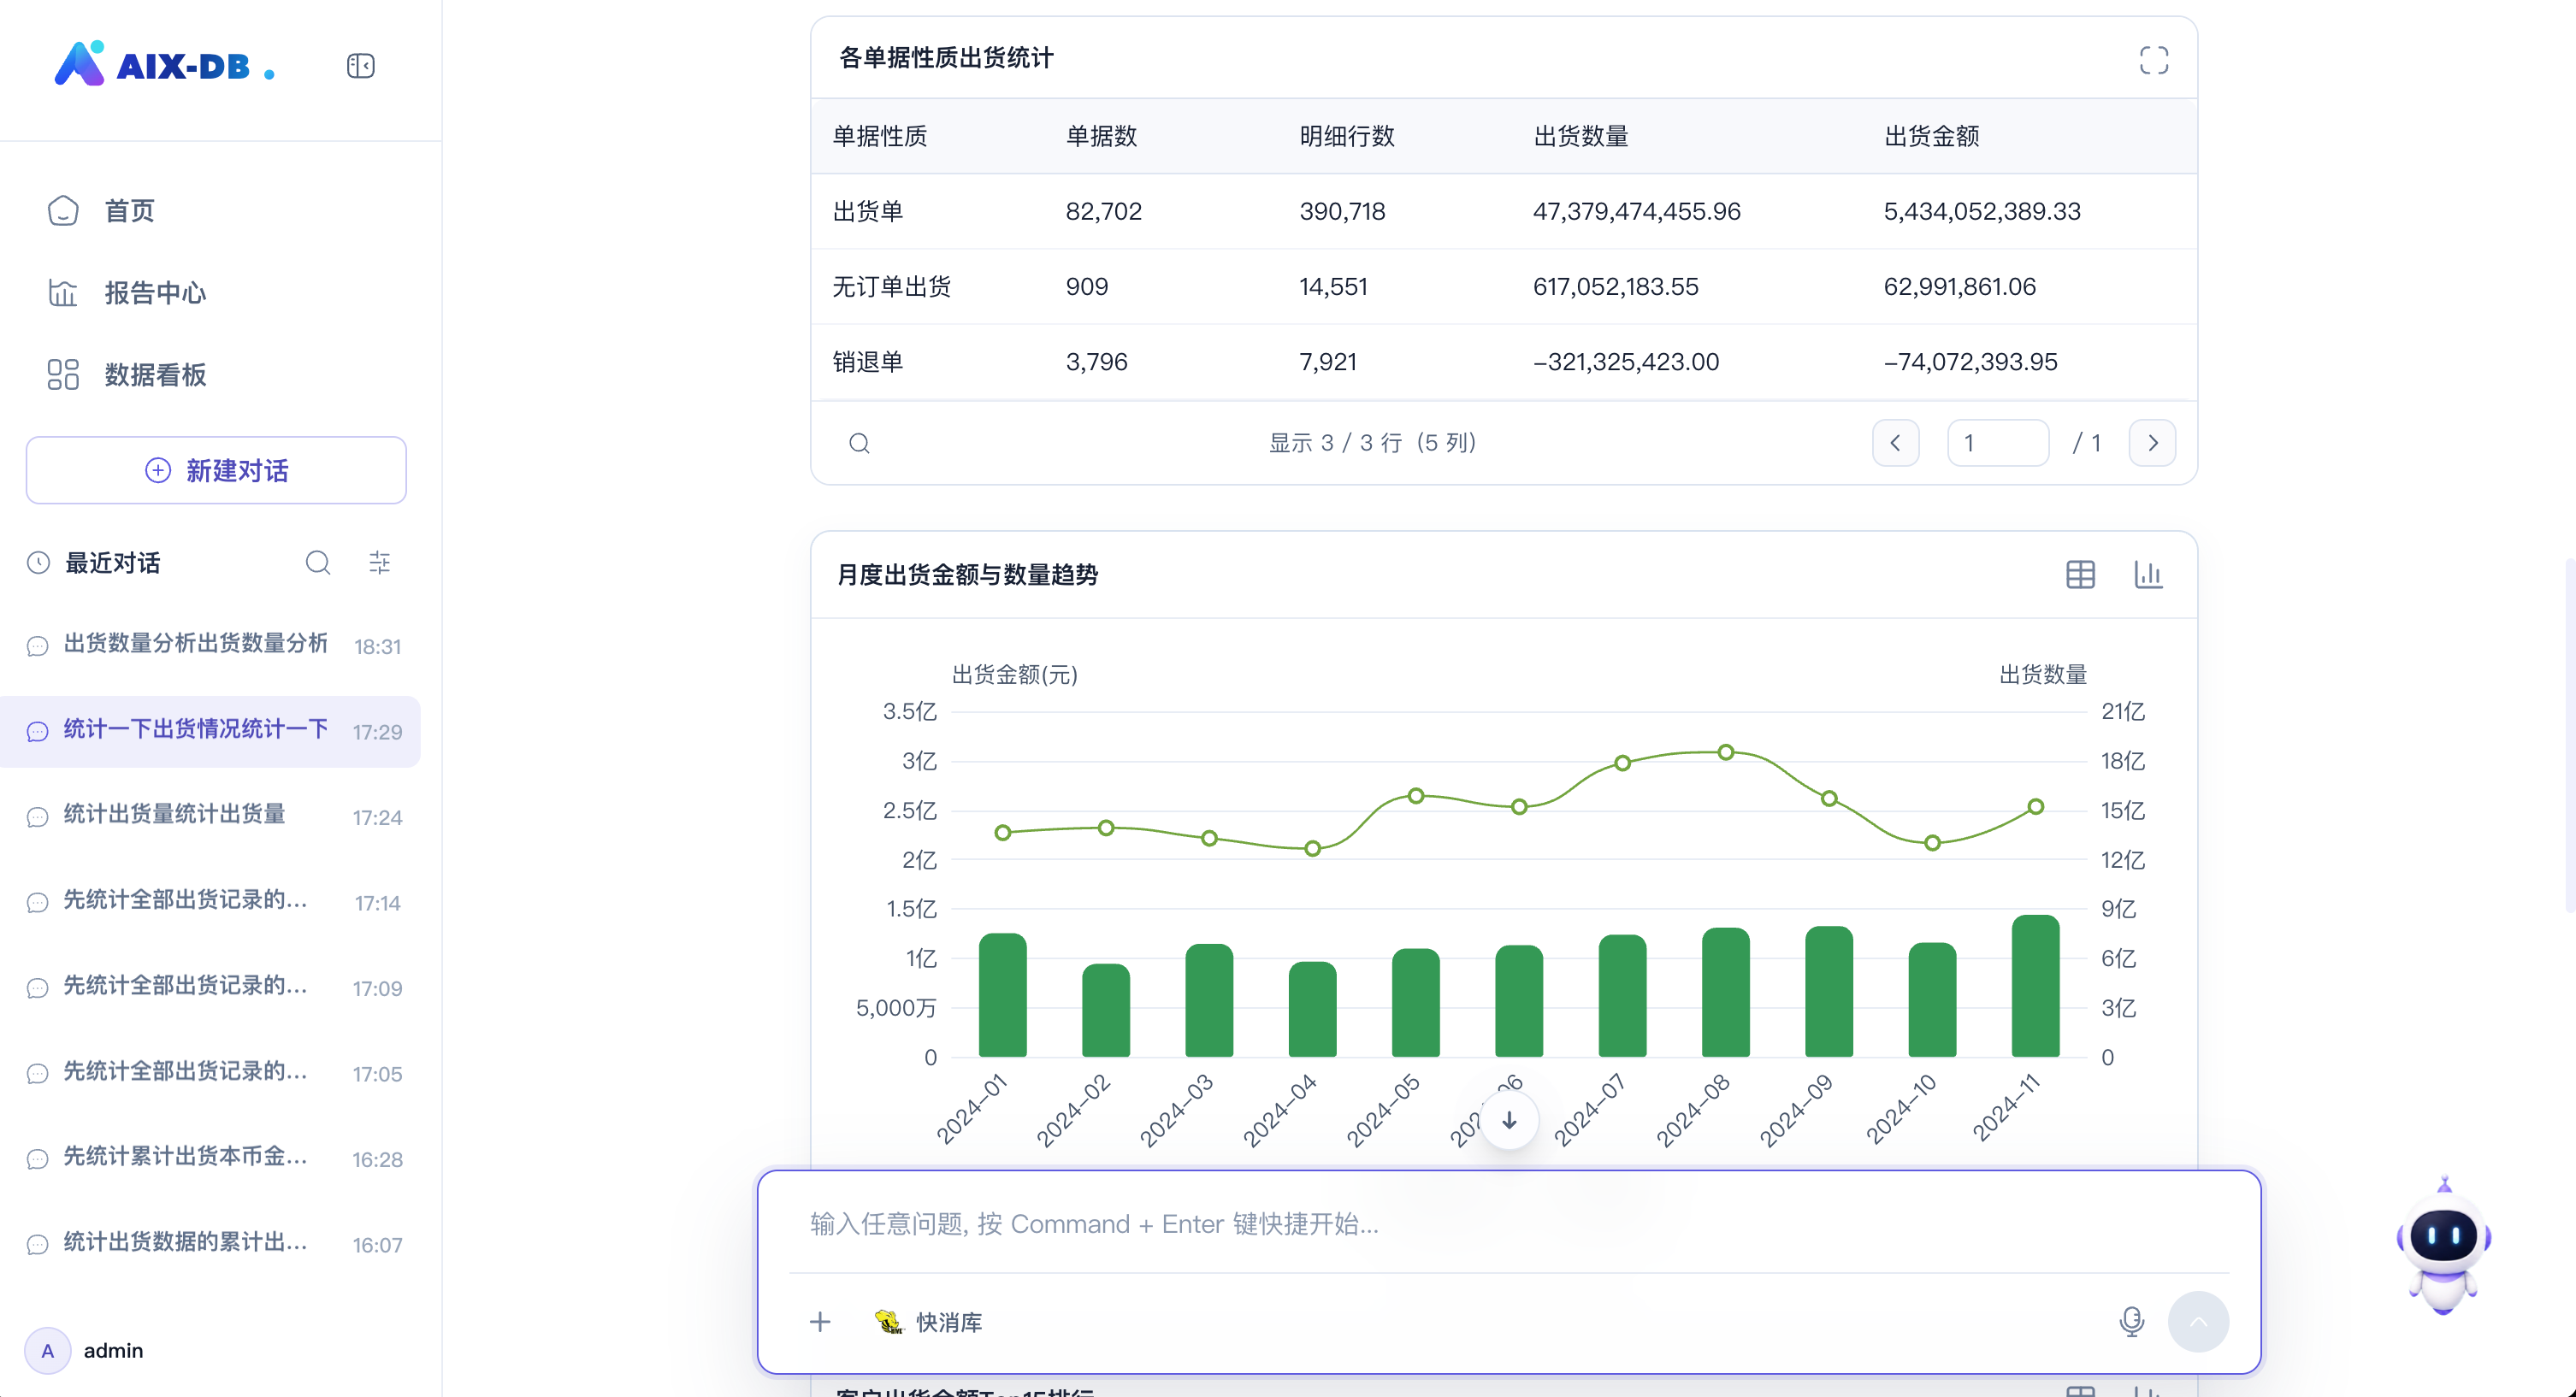
Task: Click the 2024-11 green bar
Action: pos(2035,986)
